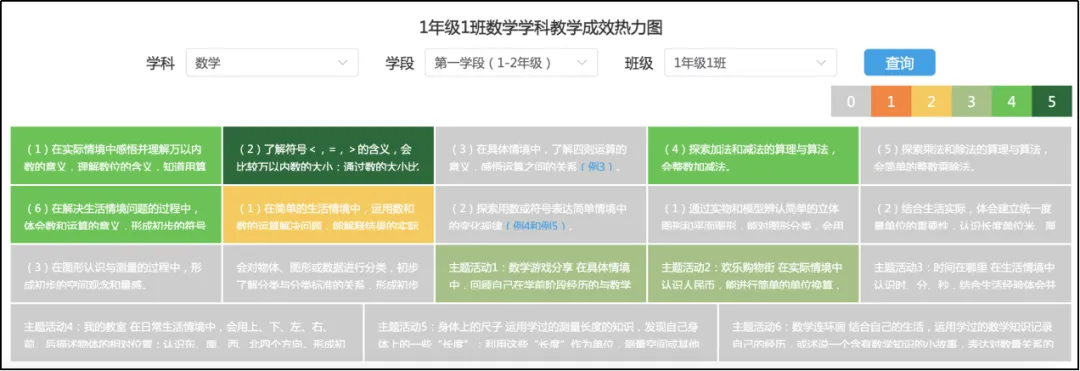Select the light green legend swatch labeled 3
1080x371 pixels.
971,102
